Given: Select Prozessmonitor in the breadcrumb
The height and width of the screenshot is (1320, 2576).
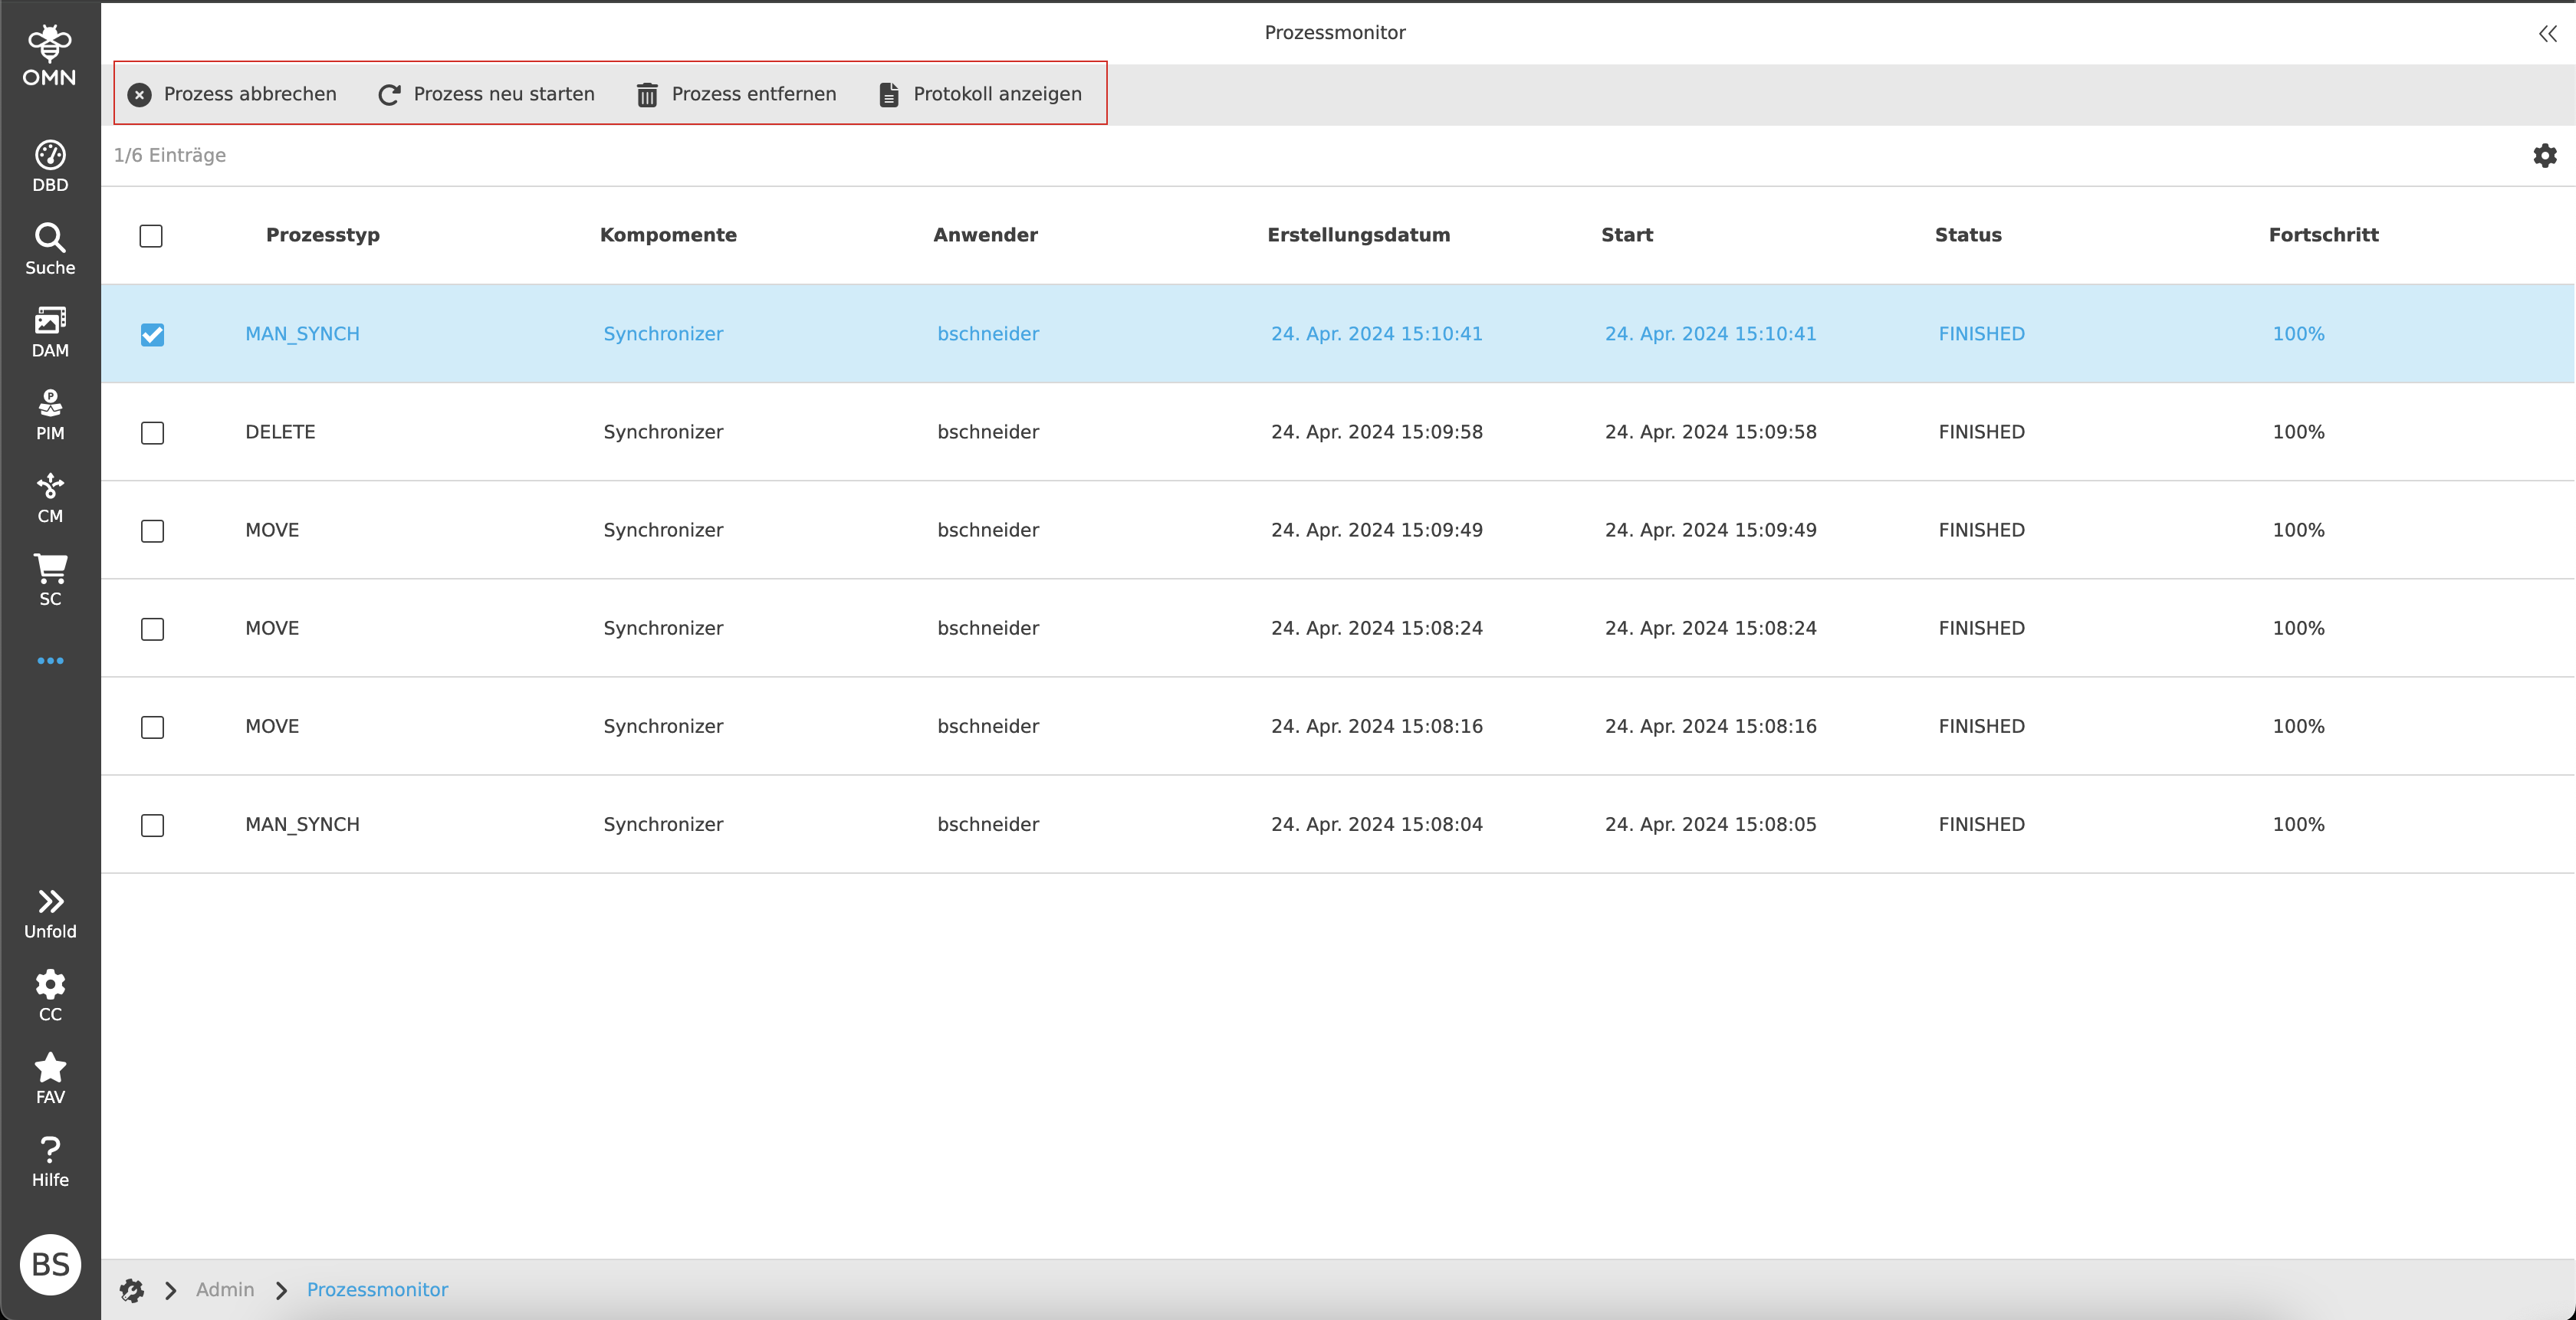Looking at the screenshot, I should click(x=377, y=1289).
